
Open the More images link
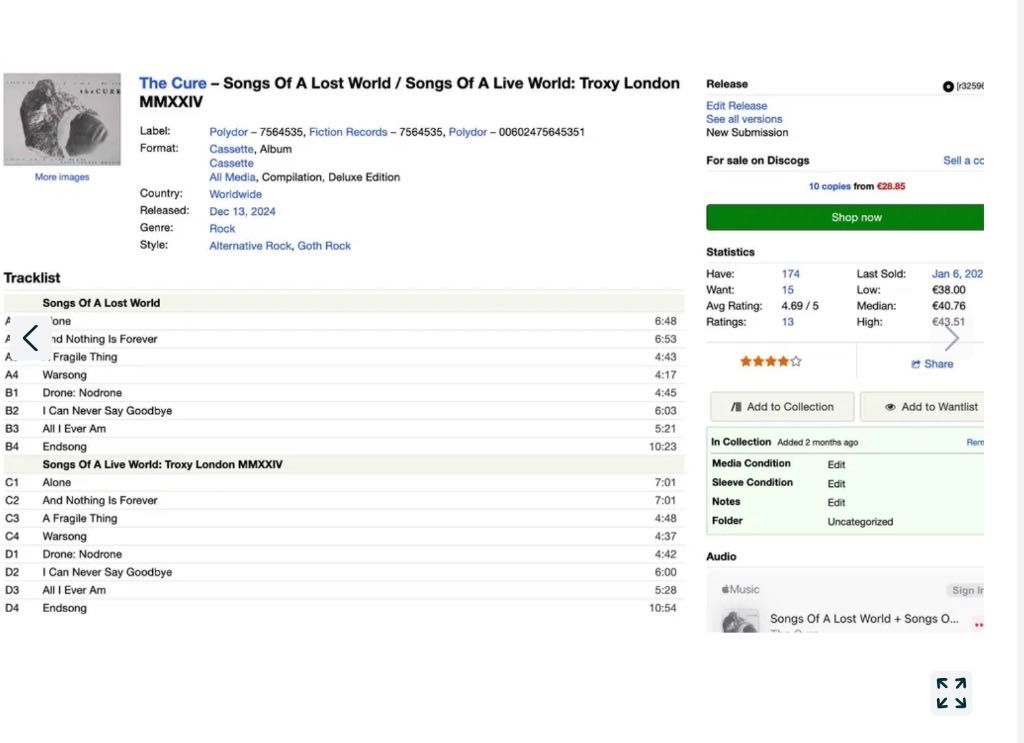(x=62, y=177)
